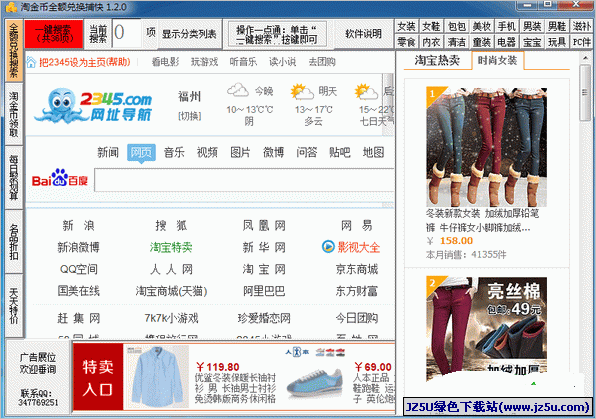Click the right panel scrollbar up arrow
Image resolution: width=596 pixels, height=419 pixels.
(585, 58)
